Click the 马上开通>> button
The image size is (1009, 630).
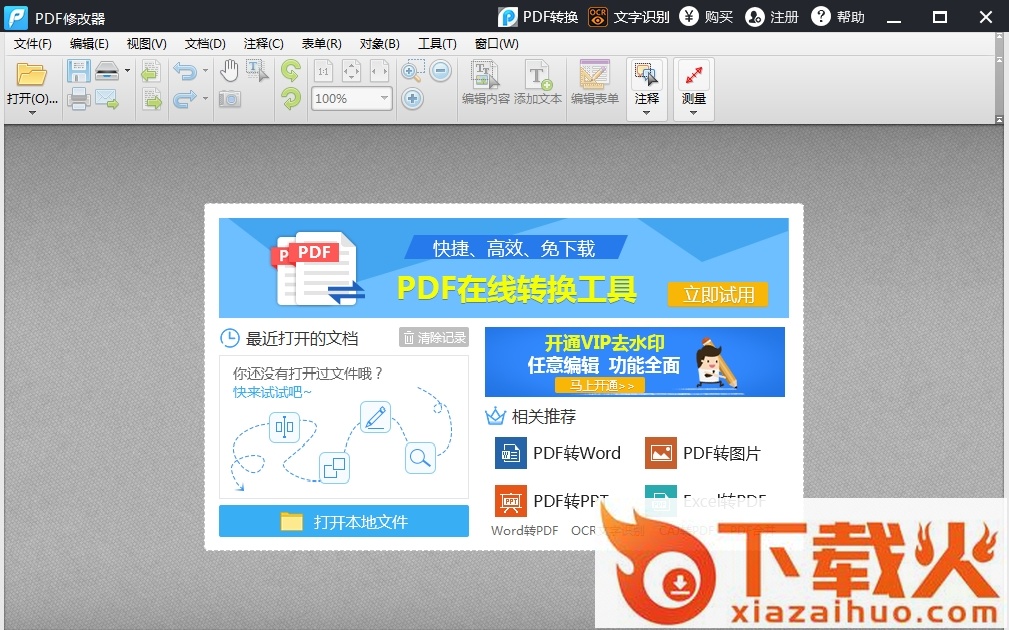600,385
